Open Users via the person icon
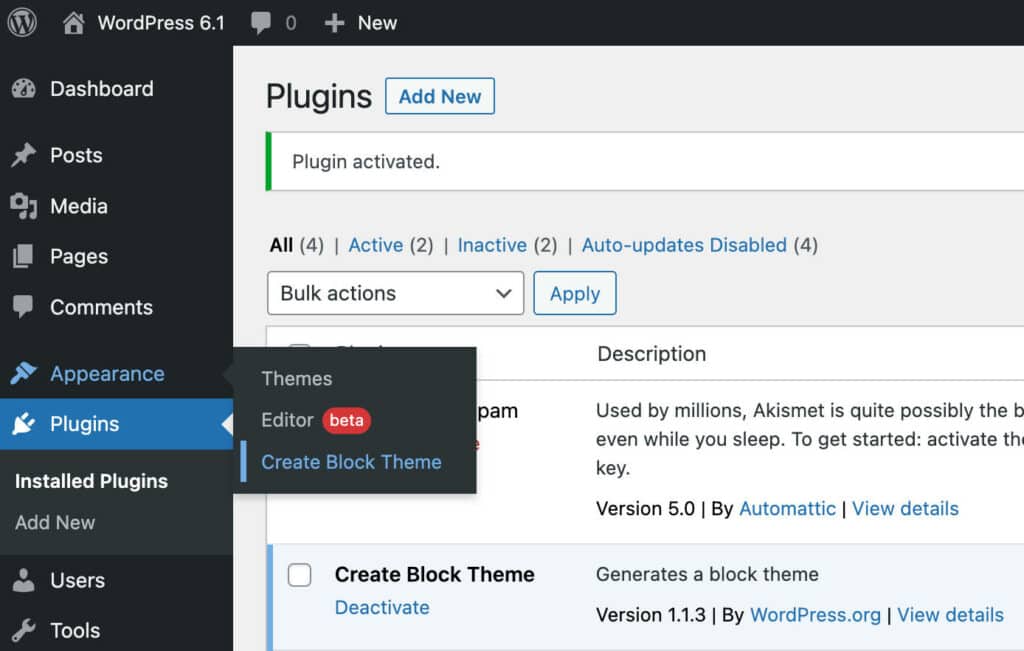This screenshot has width=1024, height=651. pyautogui.click(x=25, y=580)
